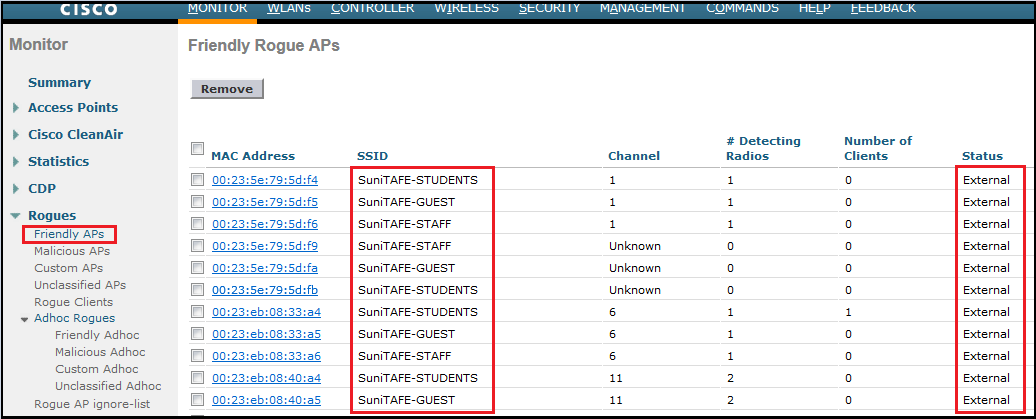Expand the Statistics sidebar section
Viewport: 1036px width, 419px height.
coord(15,162)
